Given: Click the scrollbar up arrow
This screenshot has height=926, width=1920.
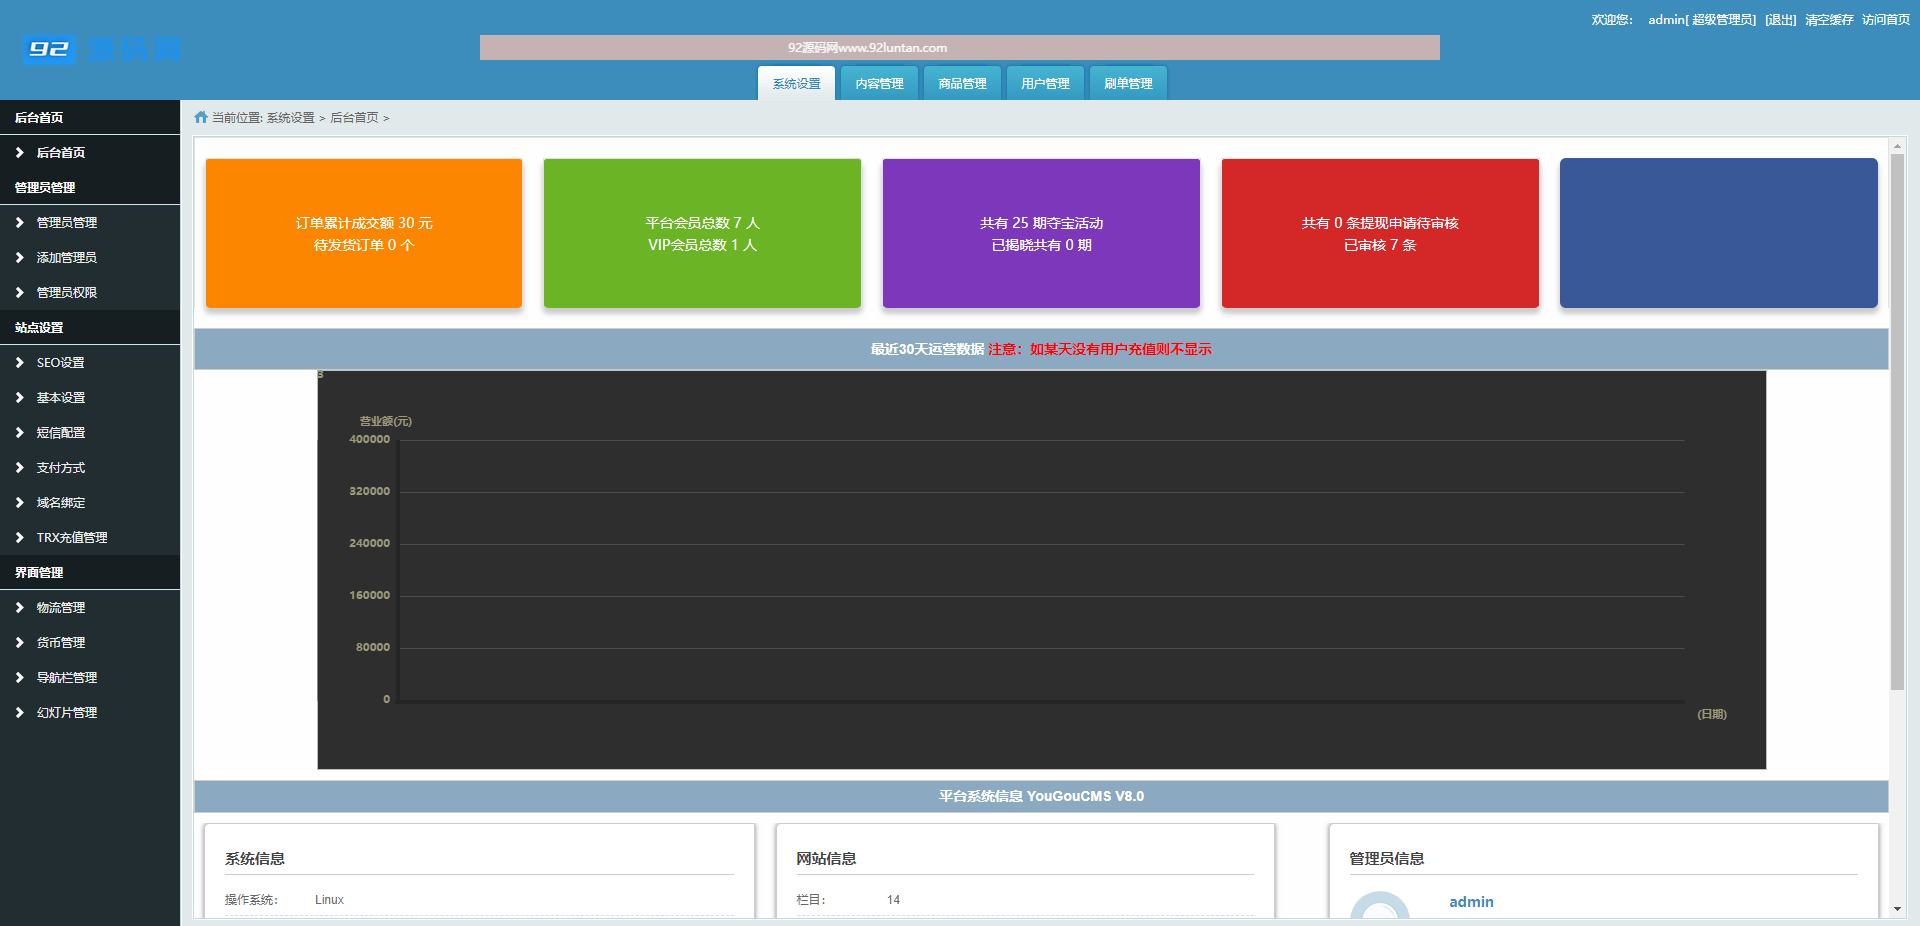Looking at the screenshot, I should point(1897,146).
